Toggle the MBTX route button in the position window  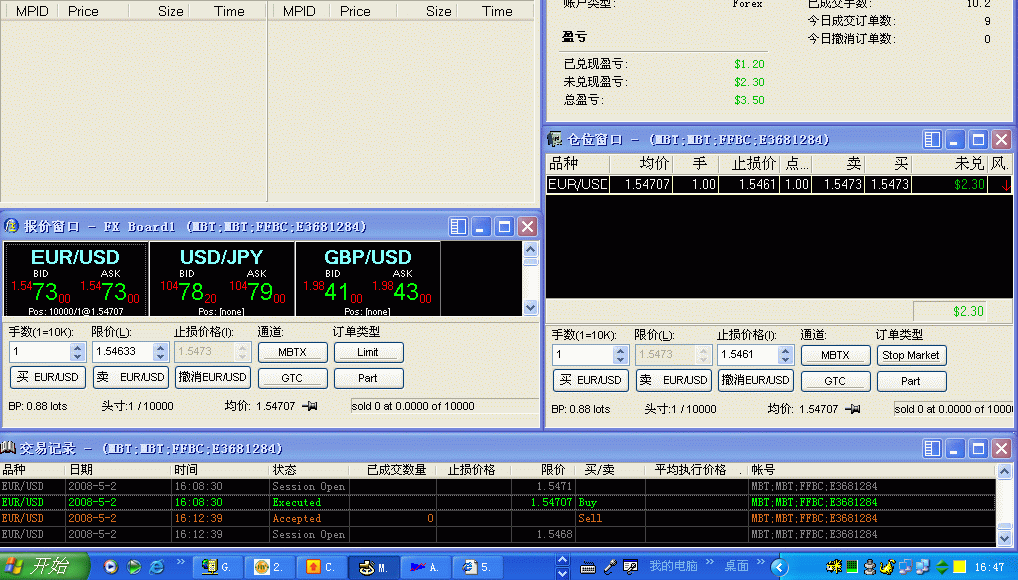click(x=836, y=355)
